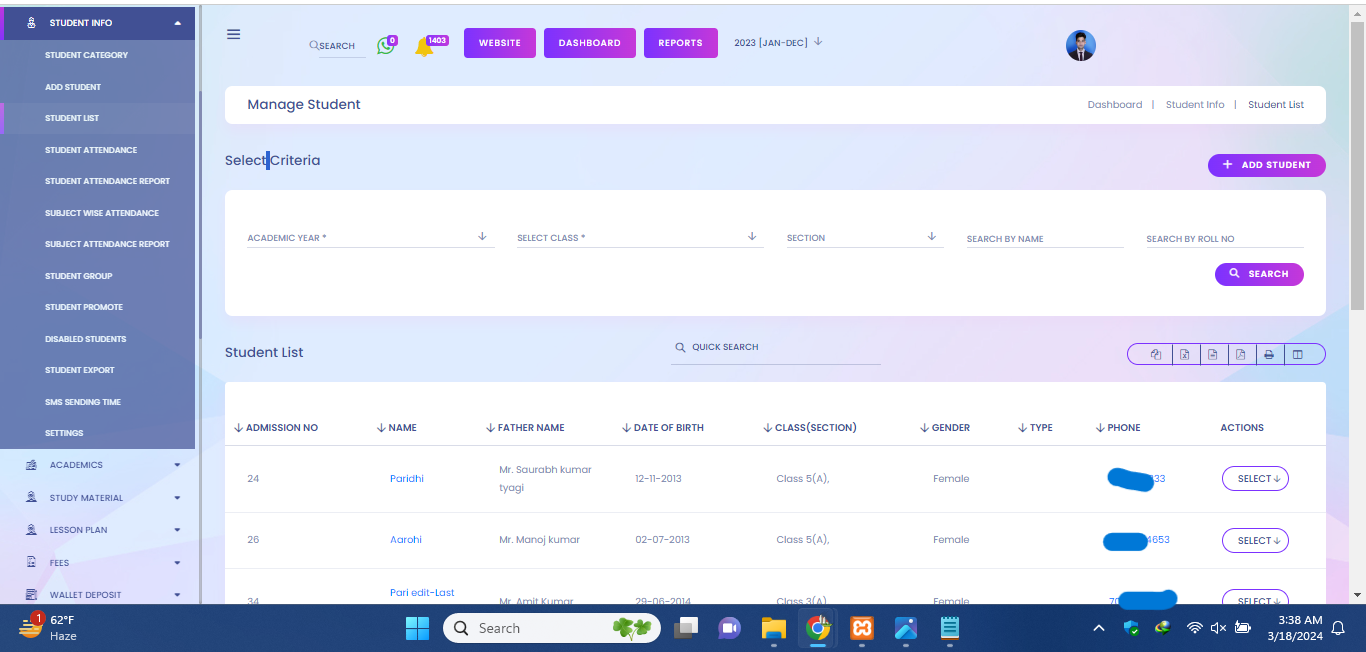This screenshot has height=652, width=1366.
Task: Click the Quick Search input field
Action: tap(780, 347)
